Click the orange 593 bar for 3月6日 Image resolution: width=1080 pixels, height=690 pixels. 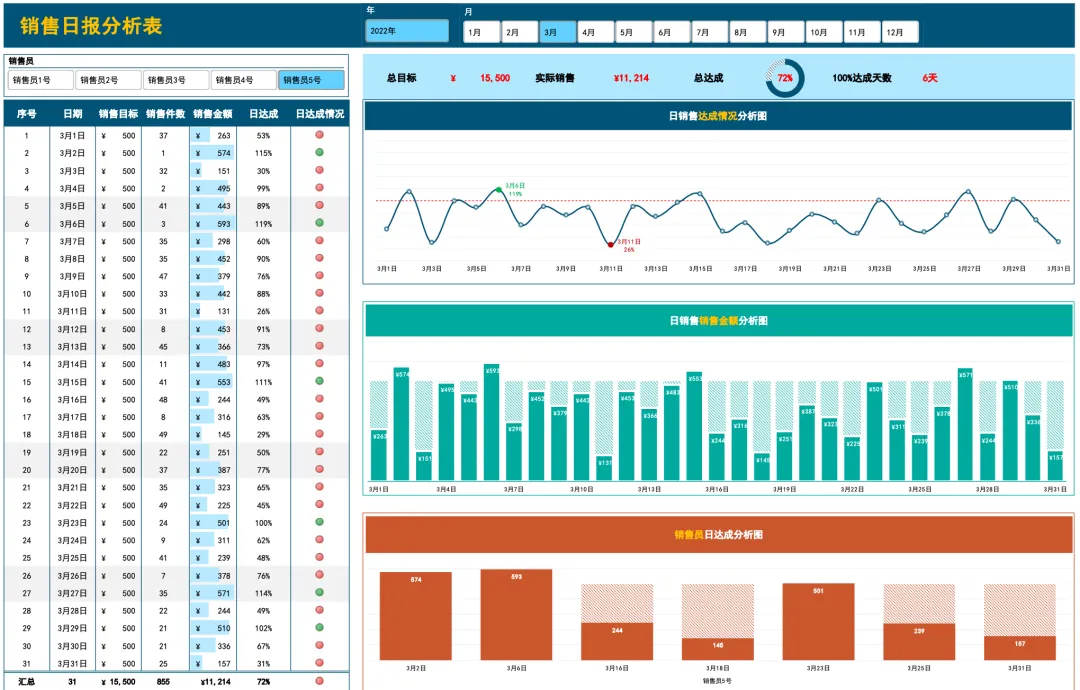coord(517,614)
